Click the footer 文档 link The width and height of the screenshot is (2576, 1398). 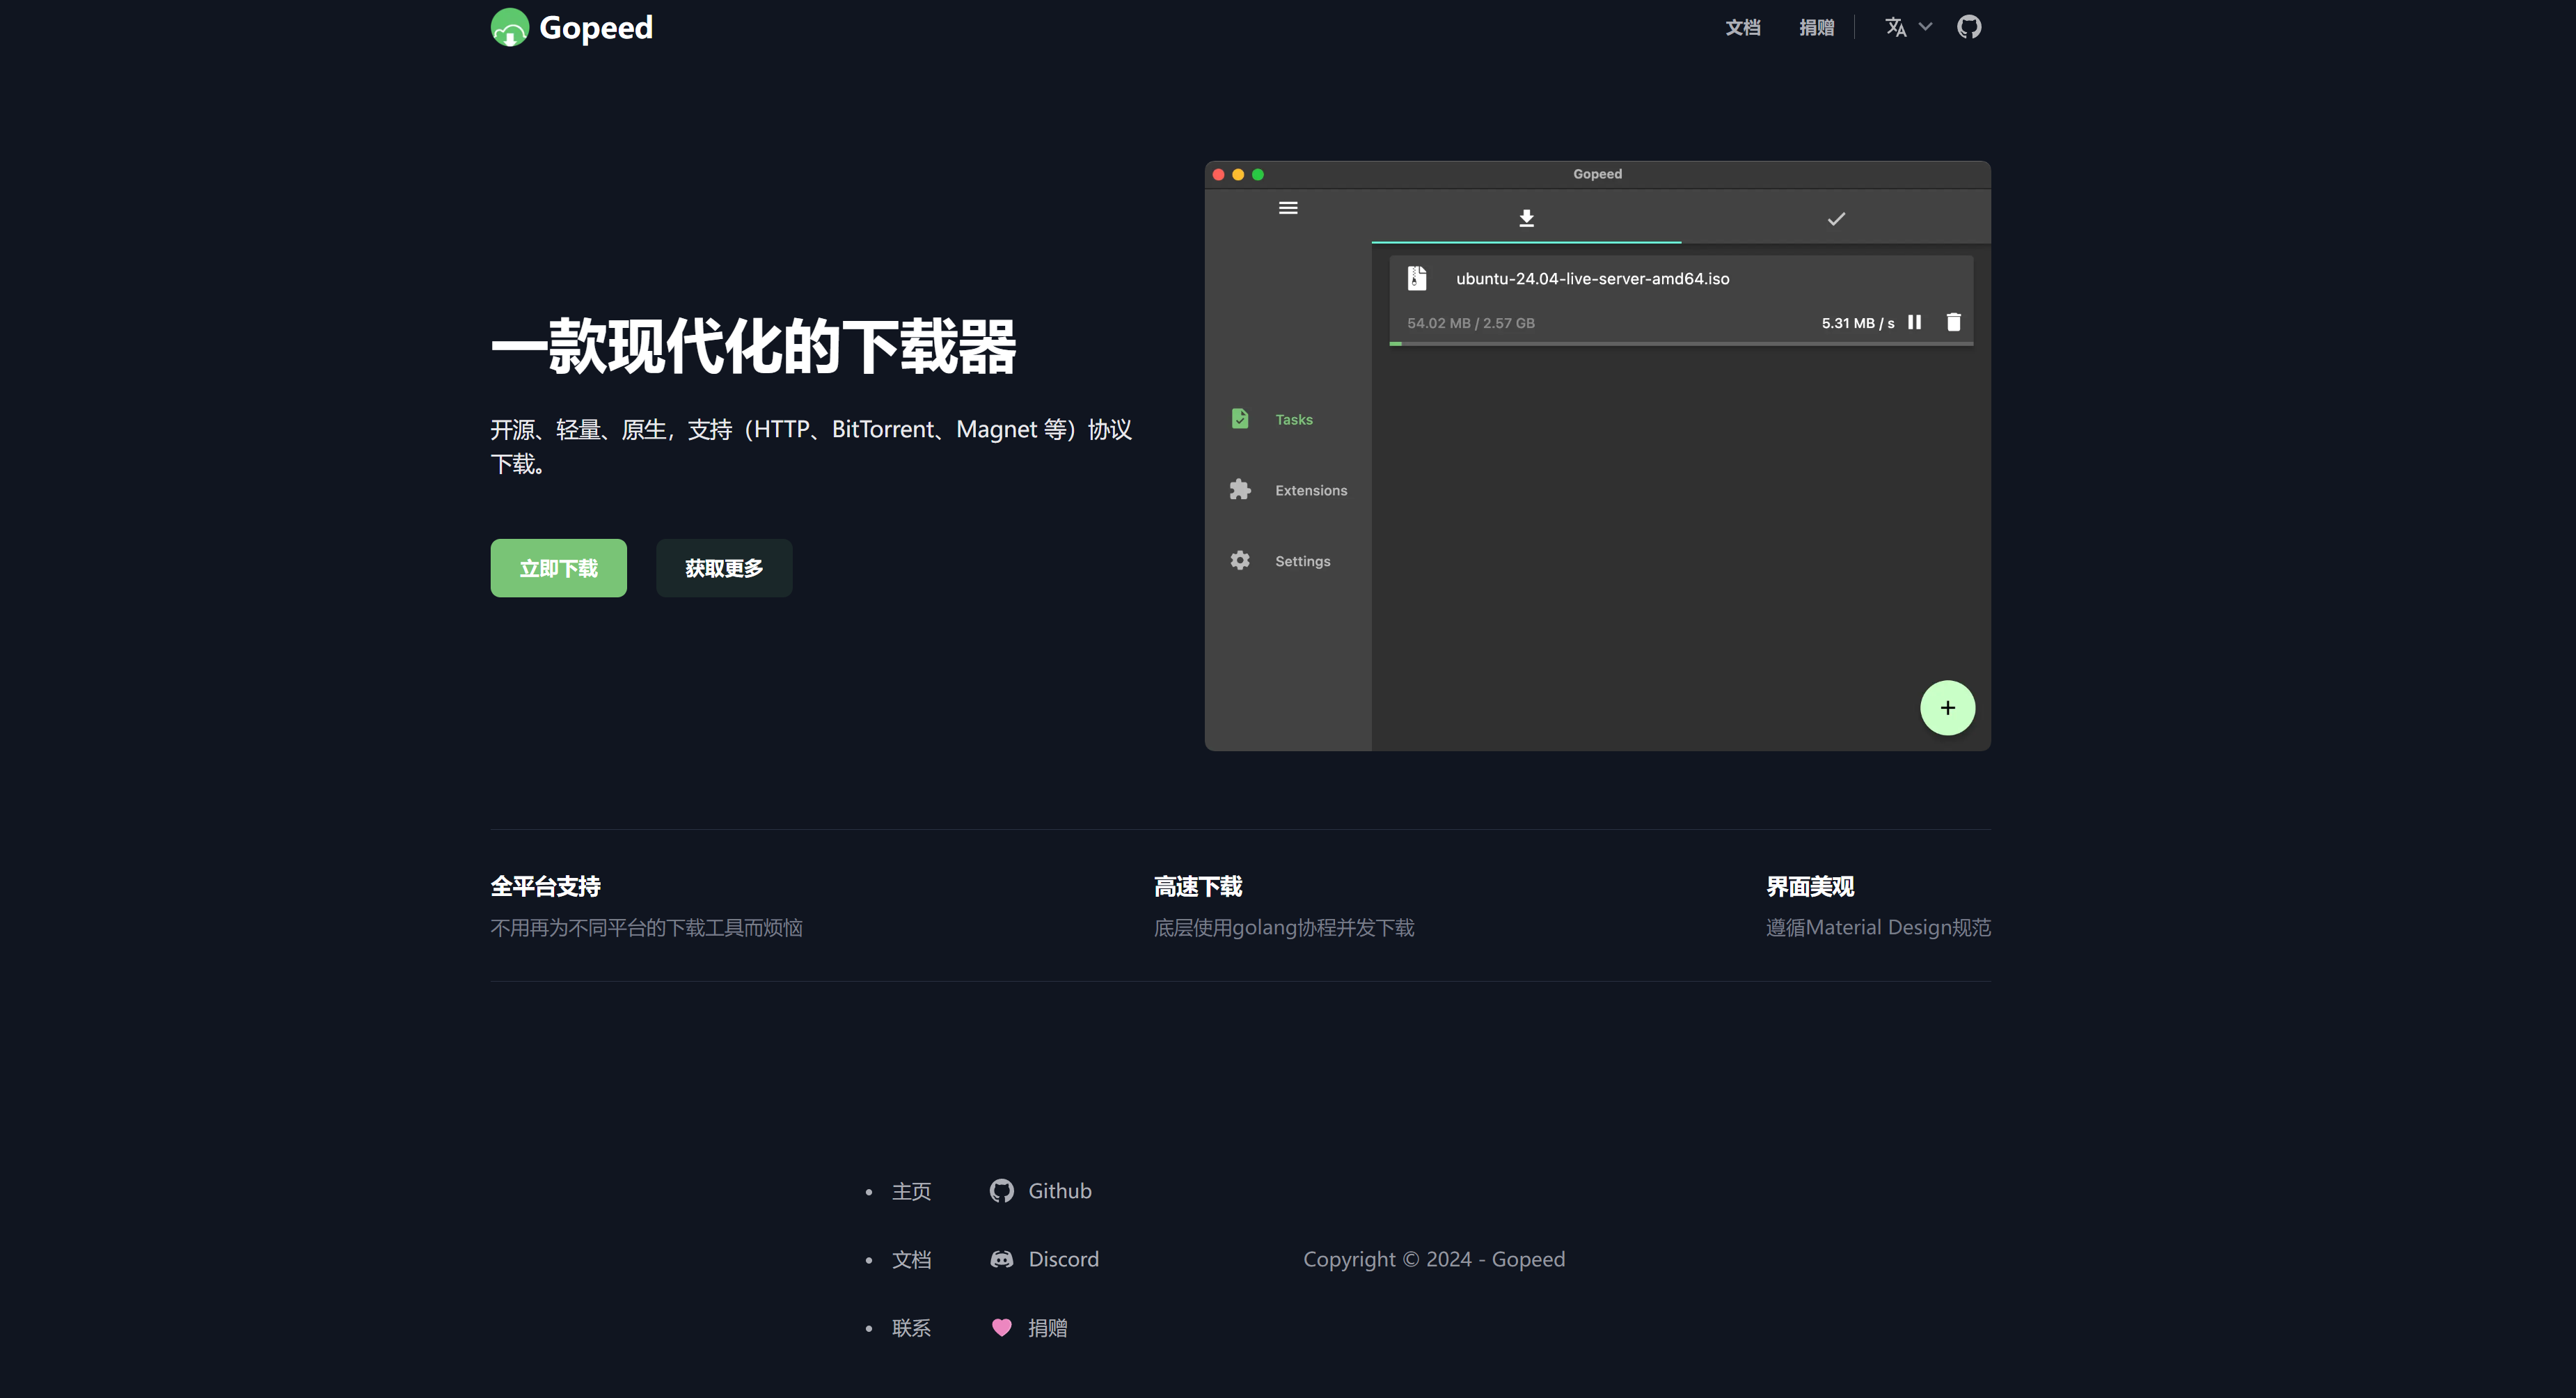[x=911, y=1260]
